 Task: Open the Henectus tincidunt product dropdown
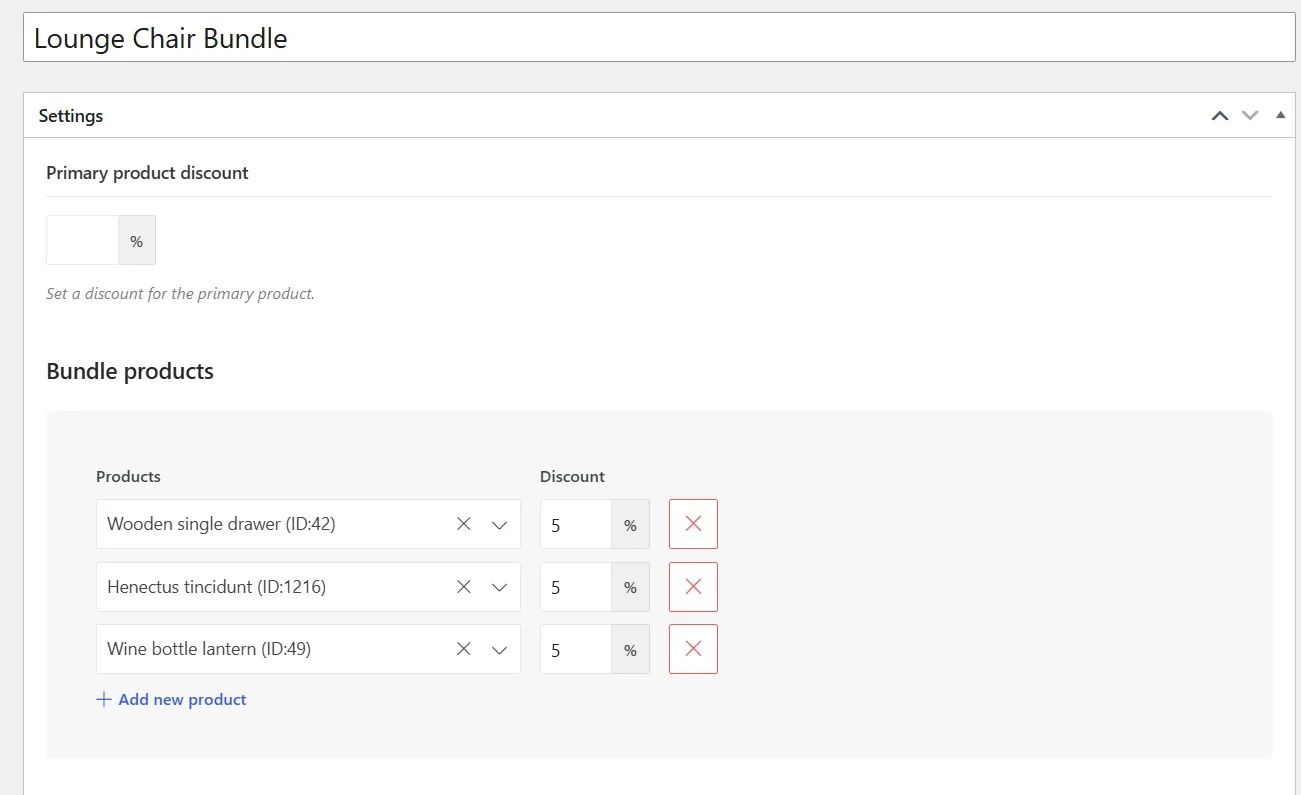(x=500, y=587)
